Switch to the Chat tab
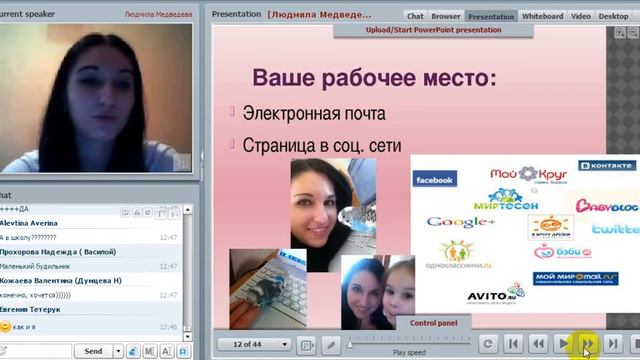 415,16
